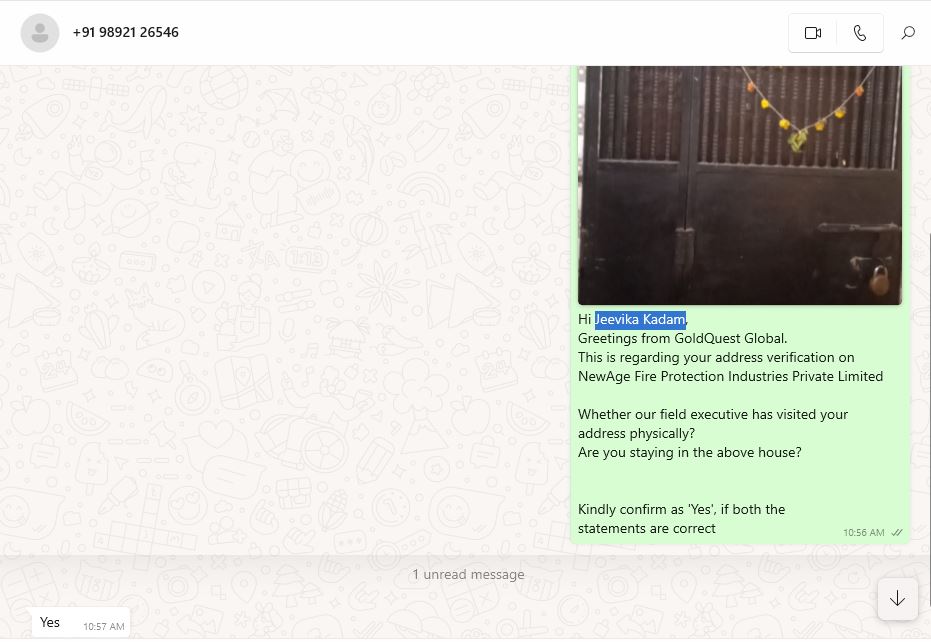Open the chat search magnifier icon
931x642 pixels.
908,33
